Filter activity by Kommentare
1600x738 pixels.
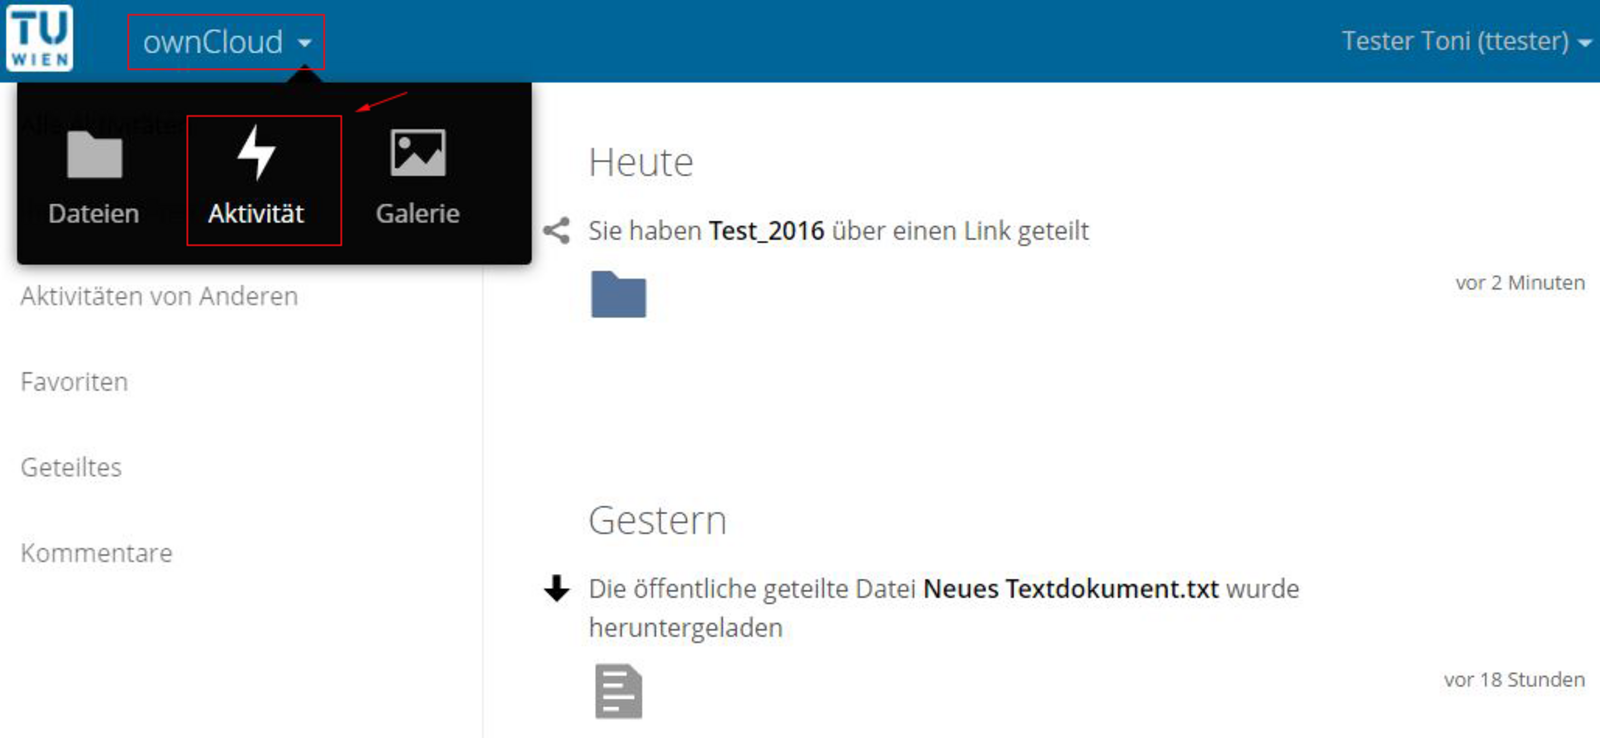[x=96, y=553]
